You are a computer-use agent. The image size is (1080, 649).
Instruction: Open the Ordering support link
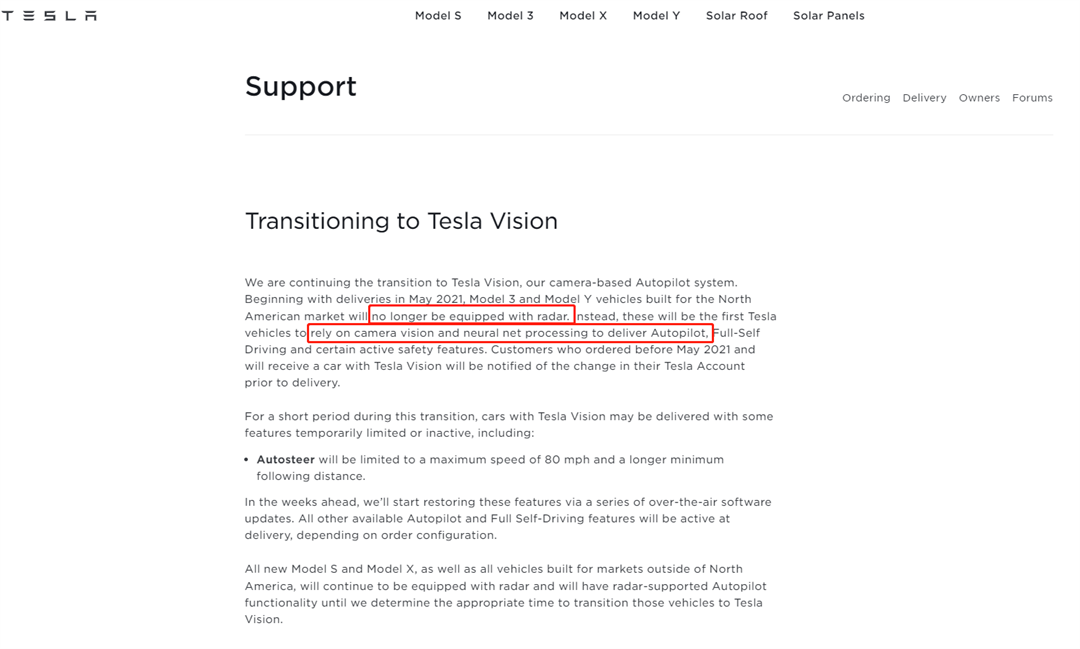[x=866, y=98]
